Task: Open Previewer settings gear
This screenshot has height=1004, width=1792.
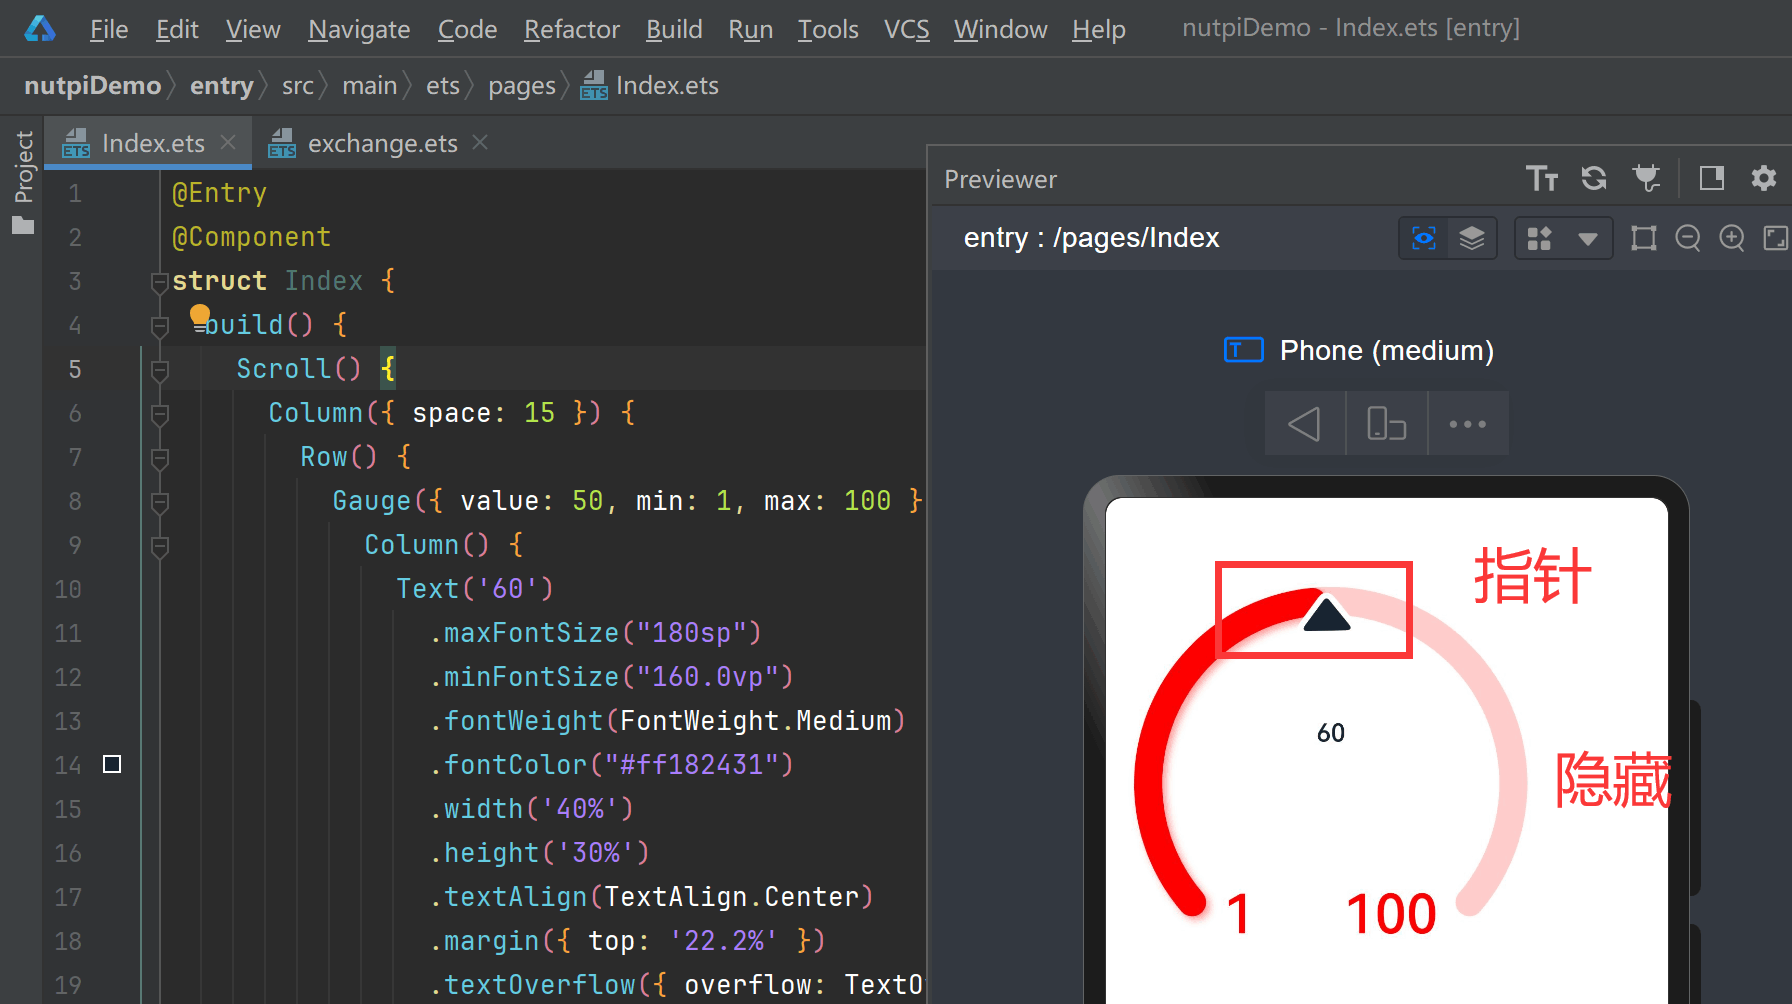Action: pyautogui.click(x=1764, y=179)
